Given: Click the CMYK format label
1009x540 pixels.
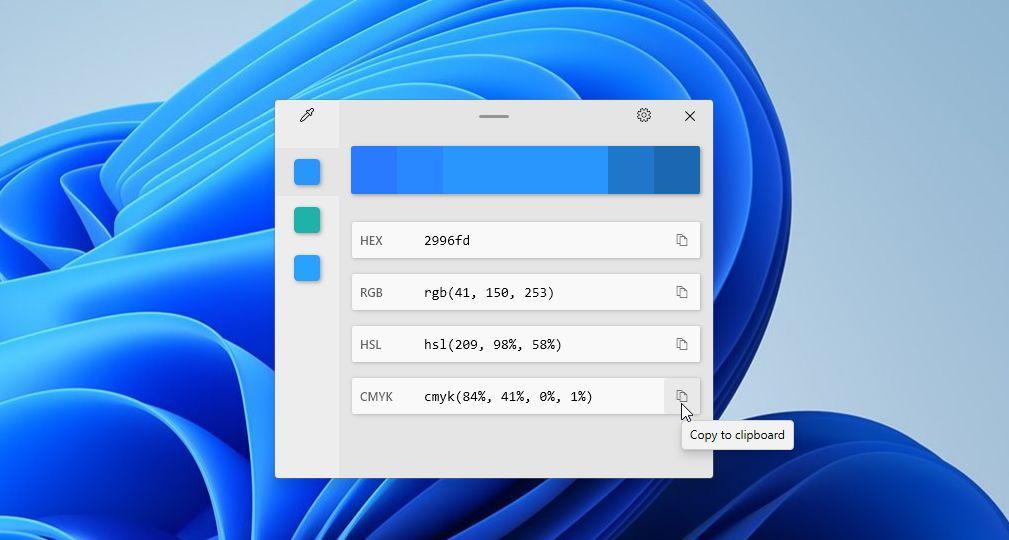Looking at the screenshot, I should click(x=376, y=397).
